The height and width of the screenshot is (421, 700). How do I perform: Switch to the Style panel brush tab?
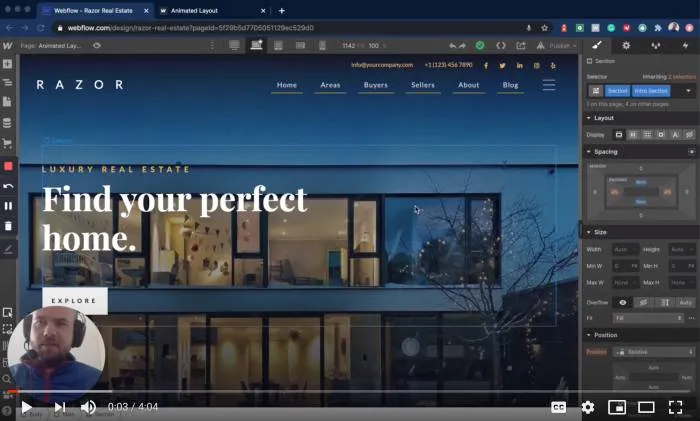[x=597, y=45]
